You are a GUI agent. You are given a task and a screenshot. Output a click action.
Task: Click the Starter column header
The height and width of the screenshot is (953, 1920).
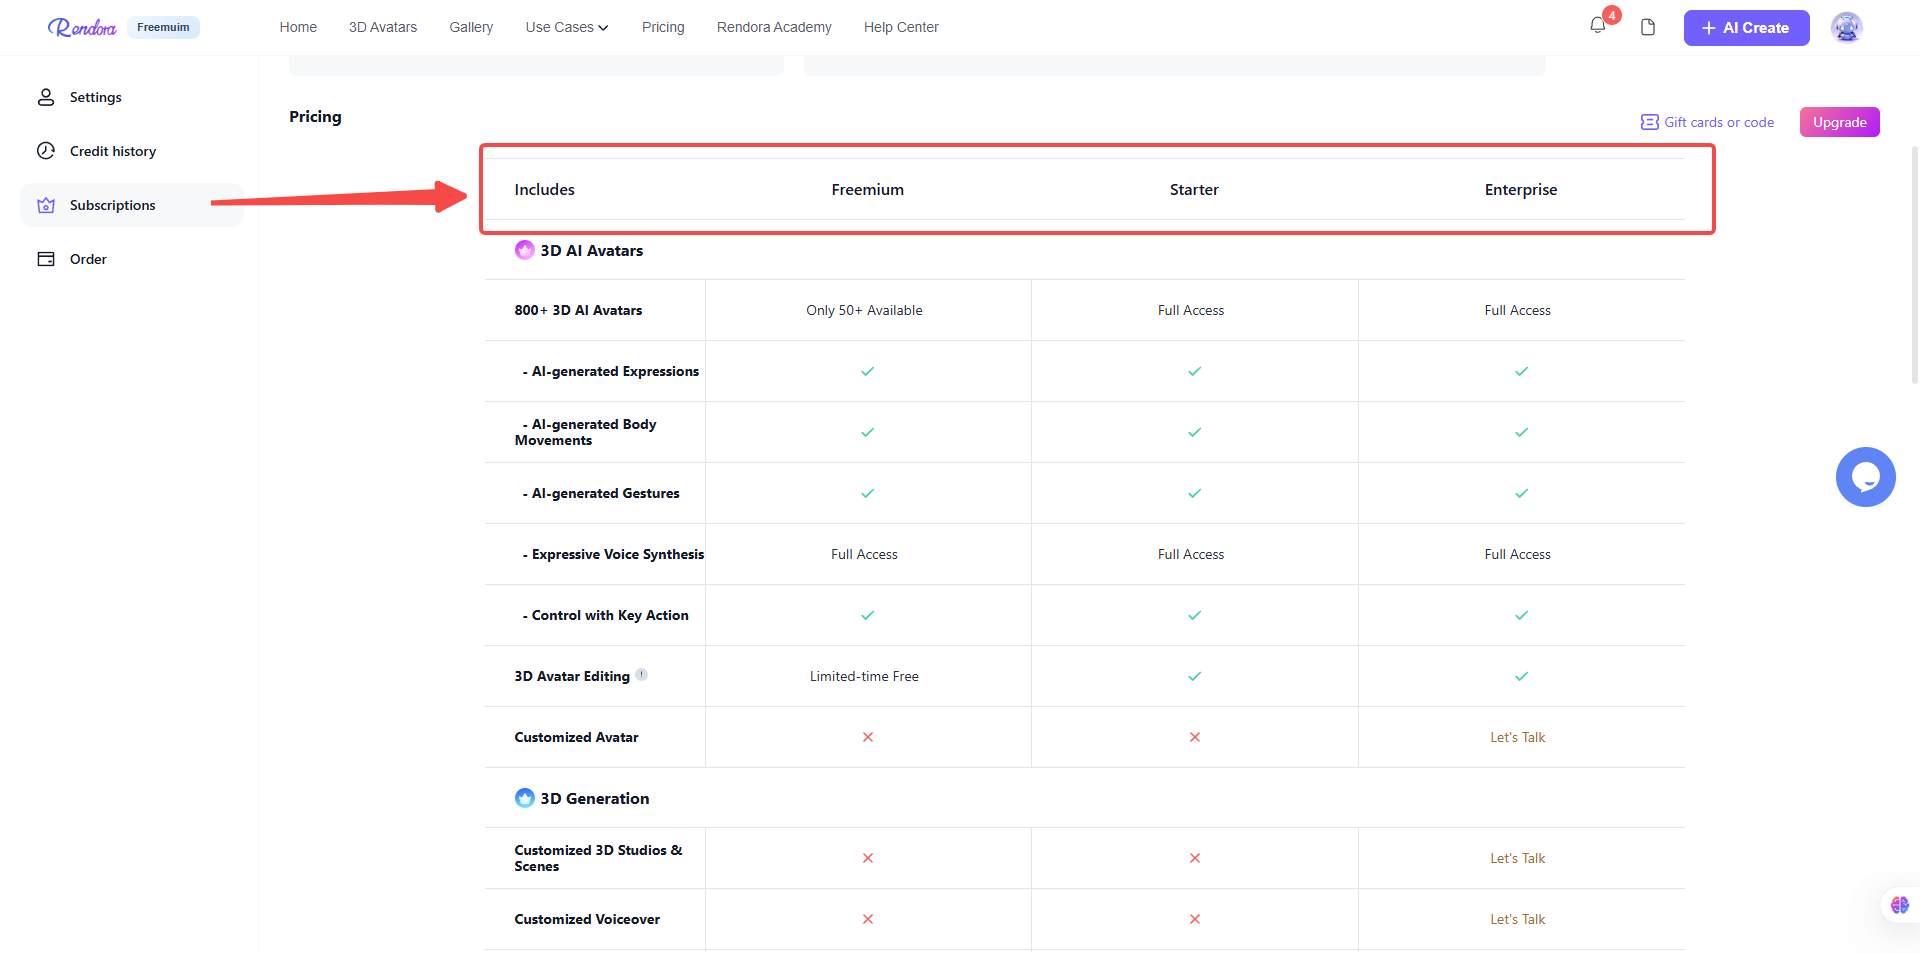tap(1194, 189)
